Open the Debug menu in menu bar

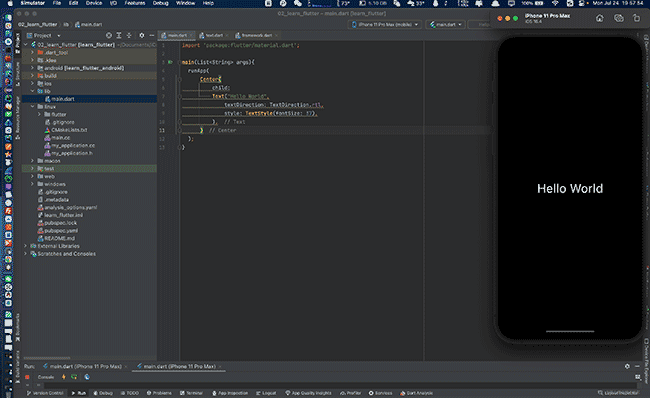click(160, 3)
